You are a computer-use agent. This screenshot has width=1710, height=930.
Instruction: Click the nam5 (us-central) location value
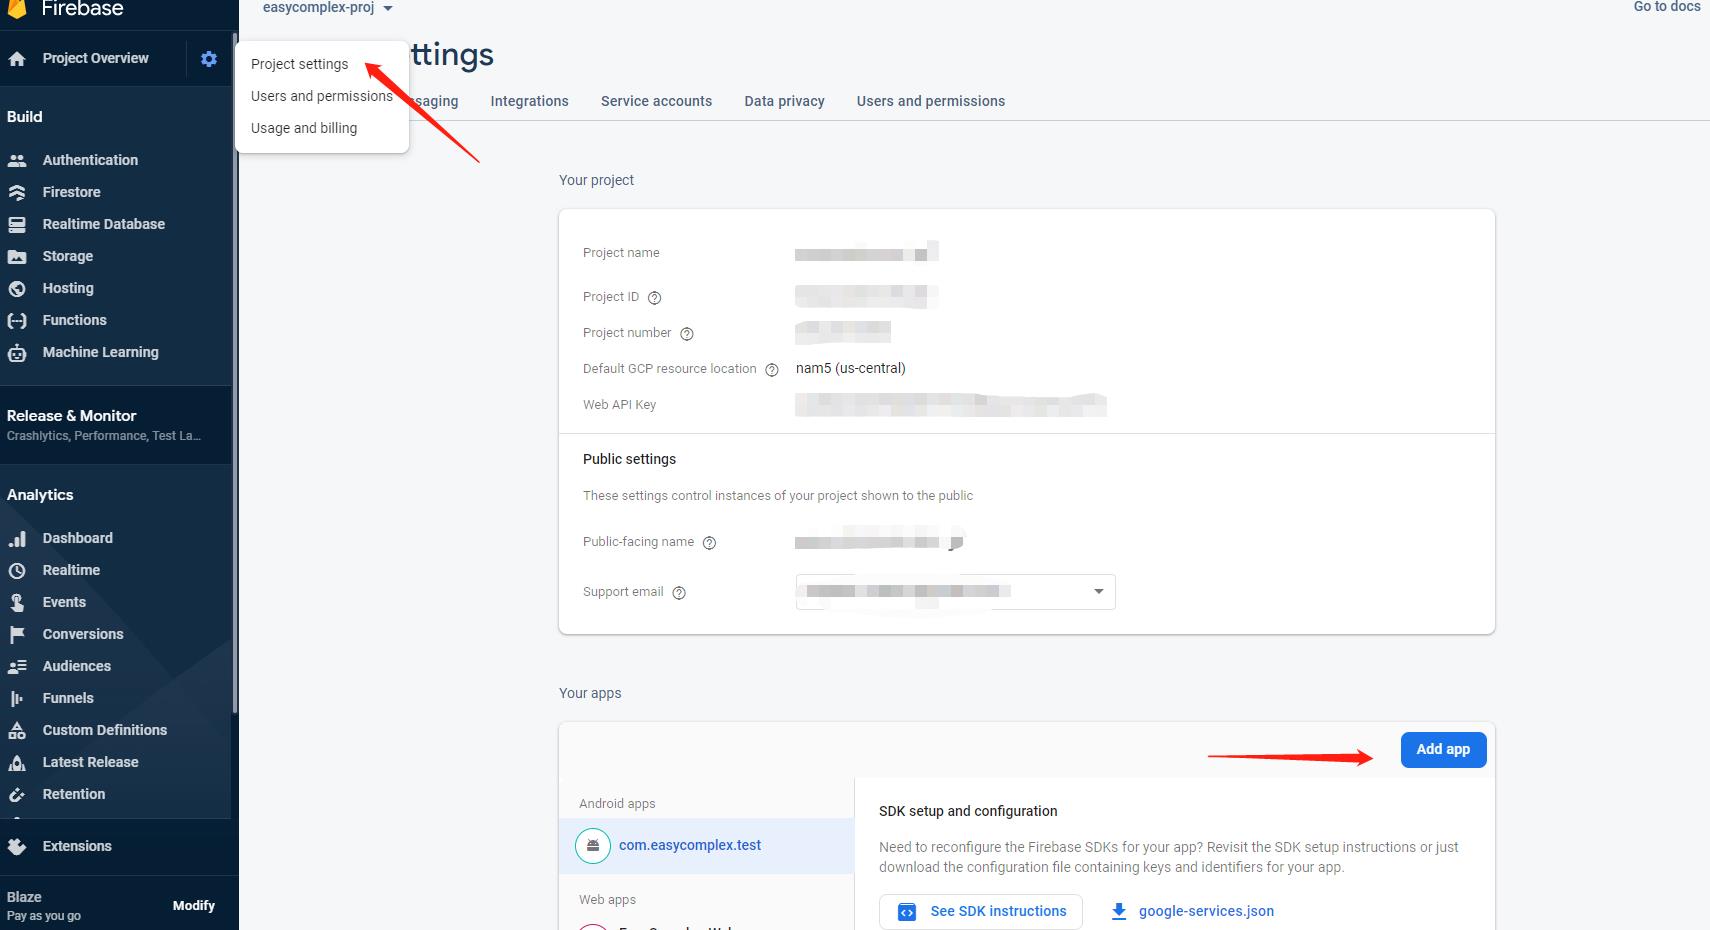851,368
